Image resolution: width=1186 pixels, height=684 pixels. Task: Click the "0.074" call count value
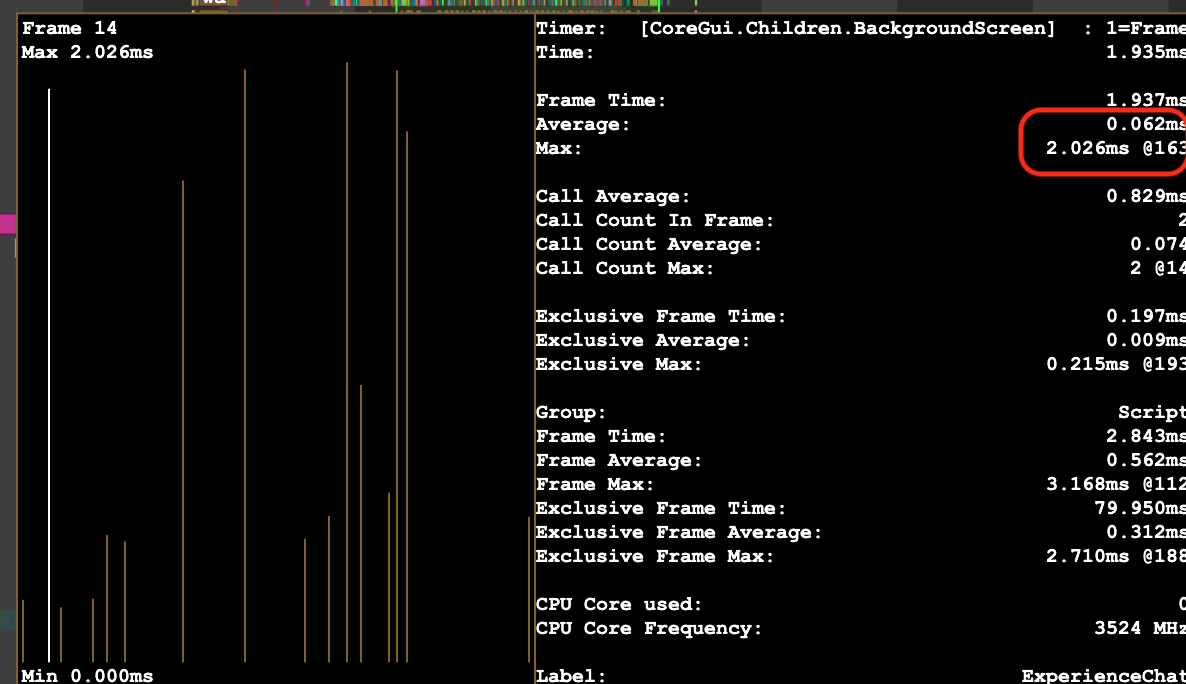1158,244
